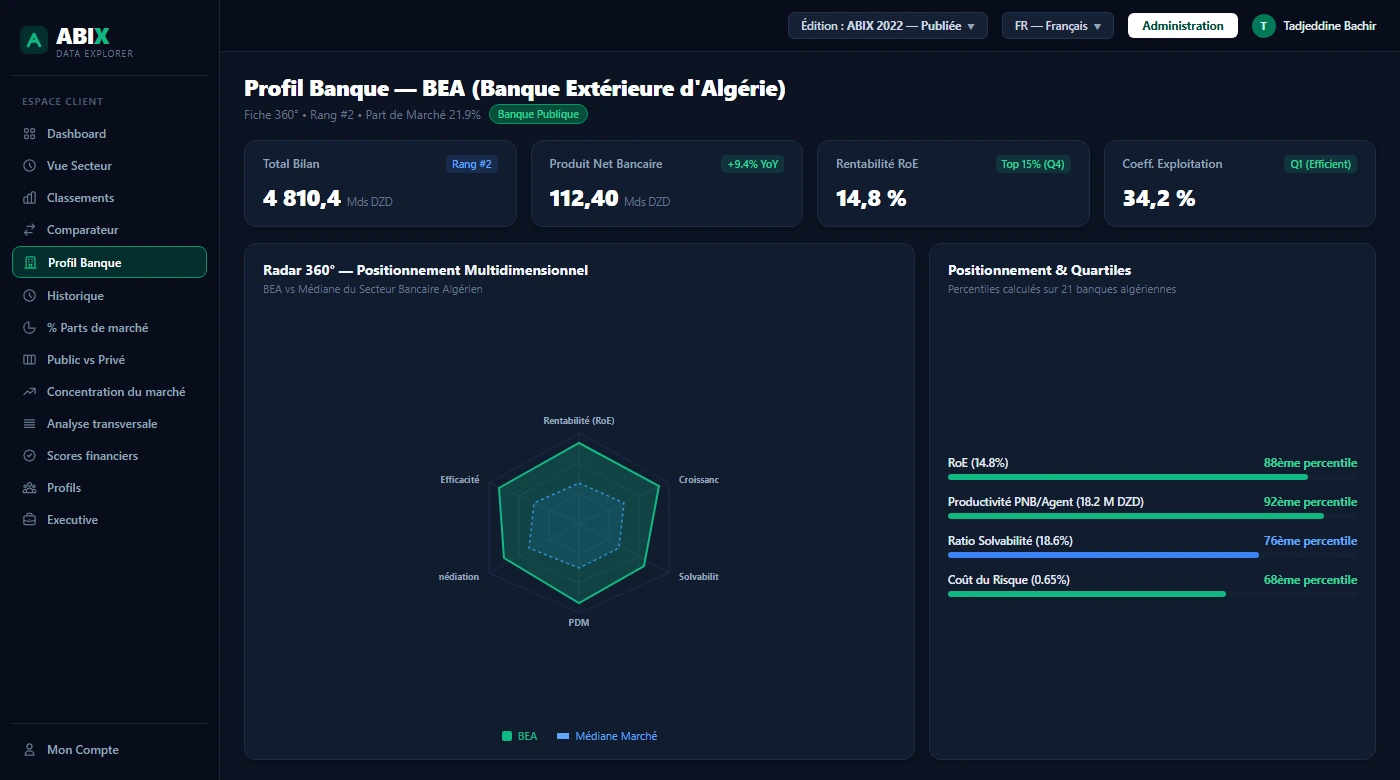Toggle BEA series in radar legend

[519, 736]
